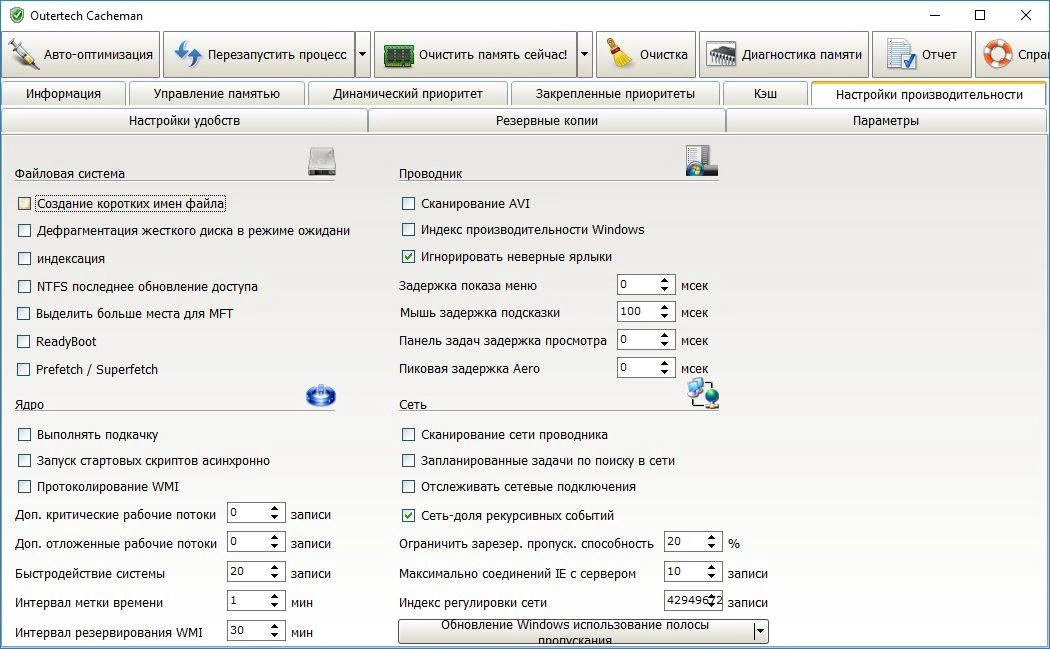The image size is (1050, 649).
Task: Open the Резервные копии tab
Action: point(547,121)
